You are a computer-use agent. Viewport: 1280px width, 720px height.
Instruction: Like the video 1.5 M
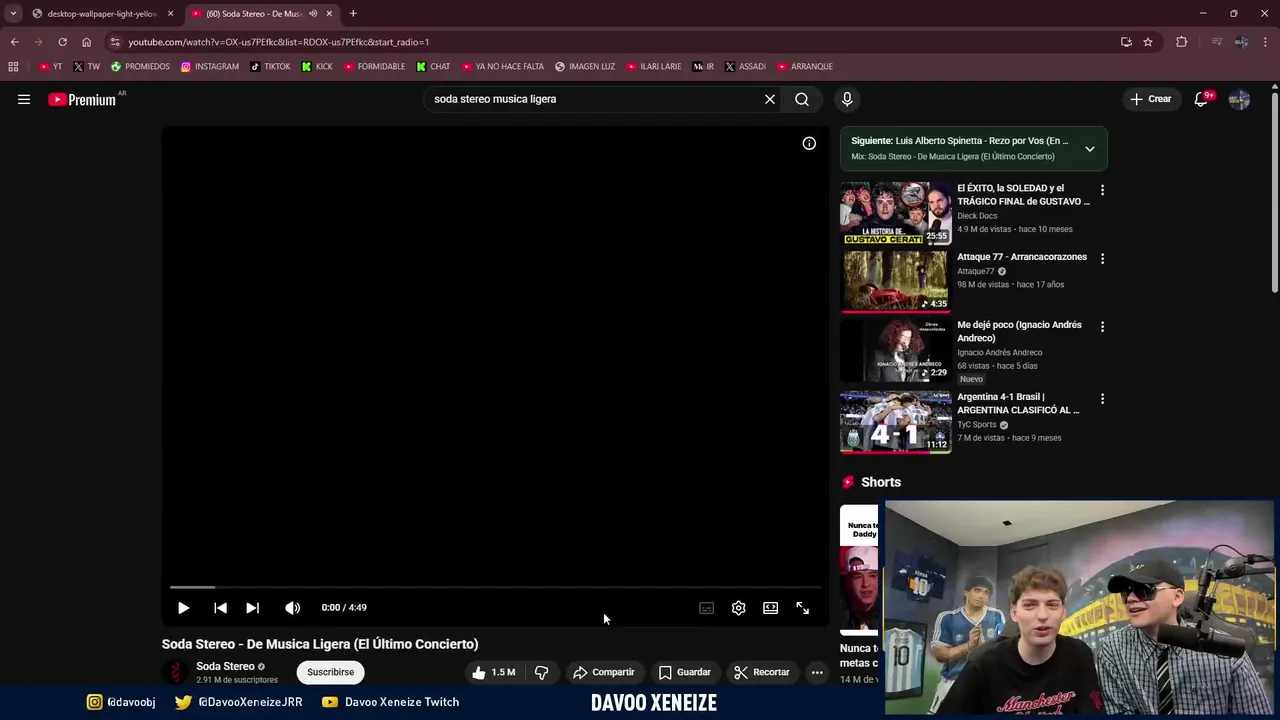click(494, 672)
